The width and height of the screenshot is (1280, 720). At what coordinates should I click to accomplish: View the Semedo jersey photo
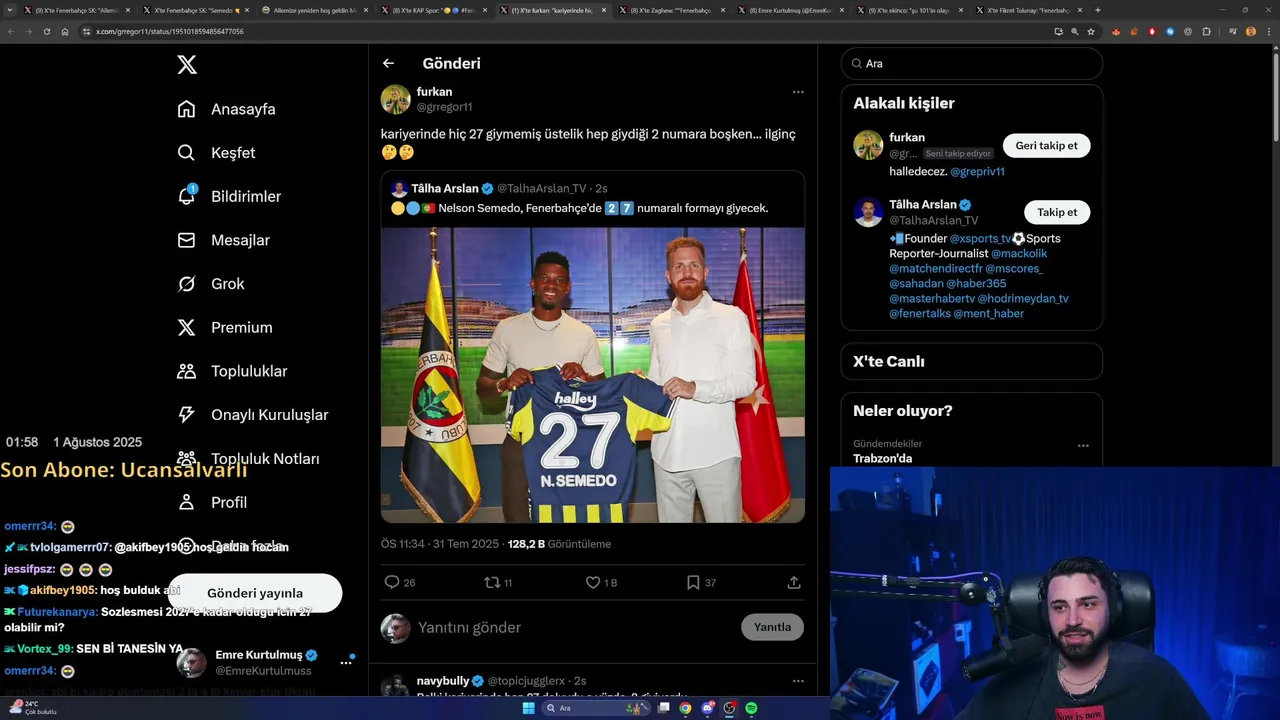[x=593, y=375]
